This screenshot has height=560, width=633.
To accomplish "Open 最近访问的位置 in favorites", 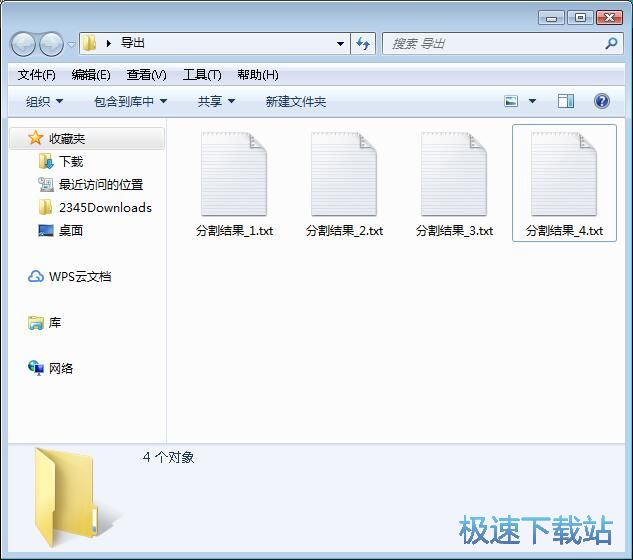I will (101, 185).
